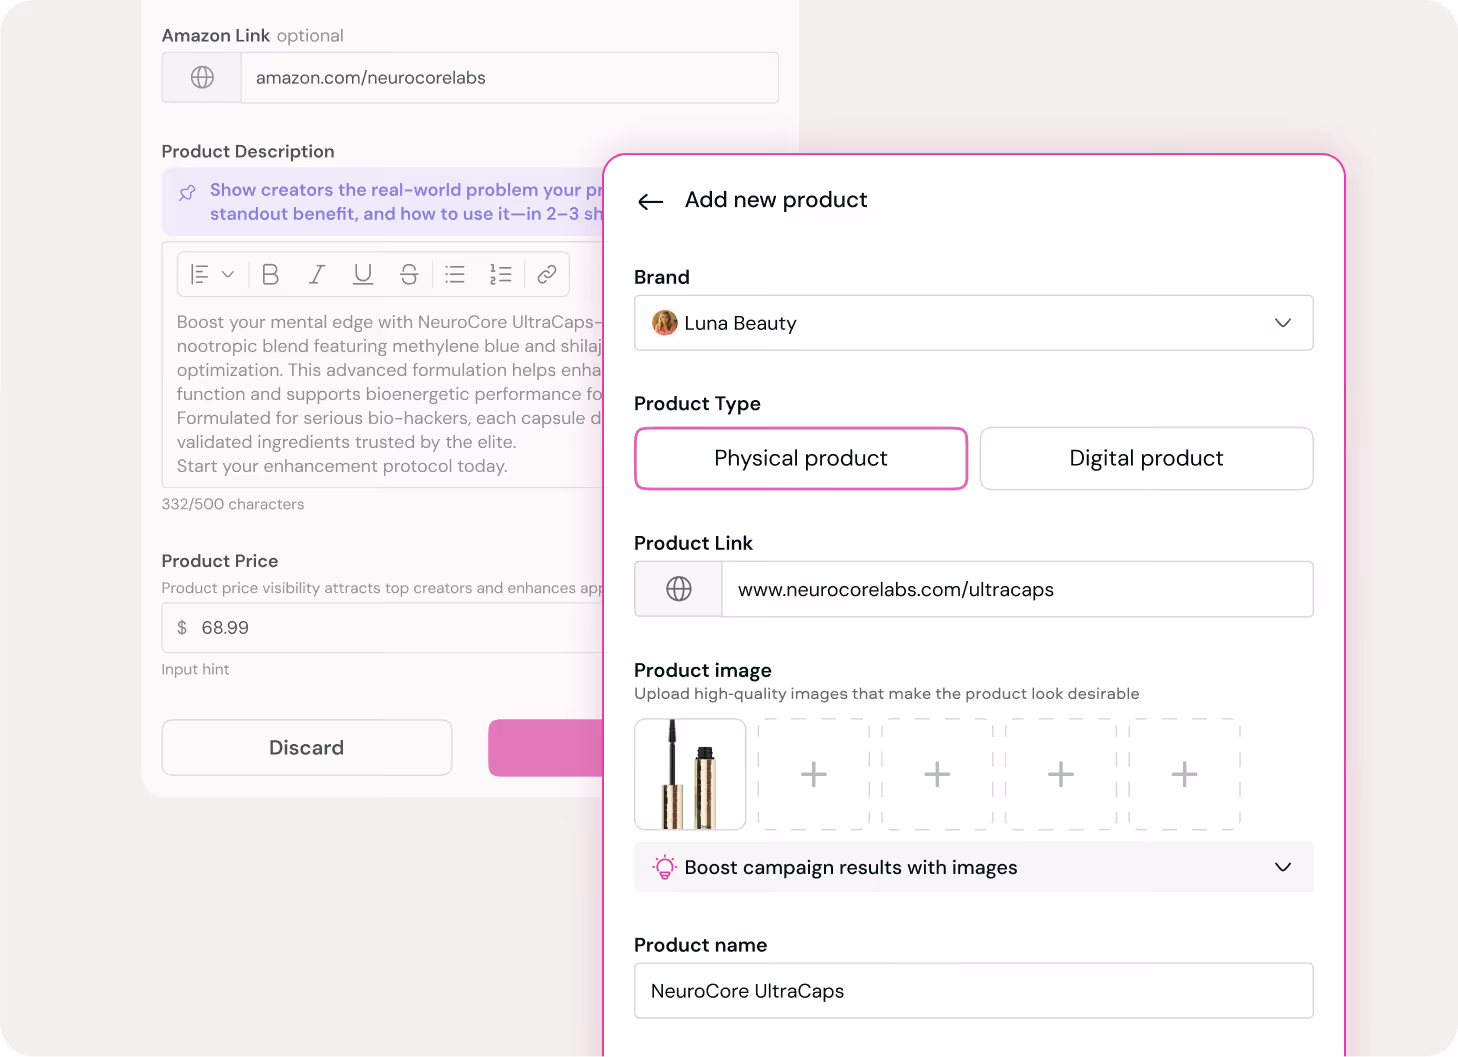Select the mascara product image thumbnail

(690, 774)
